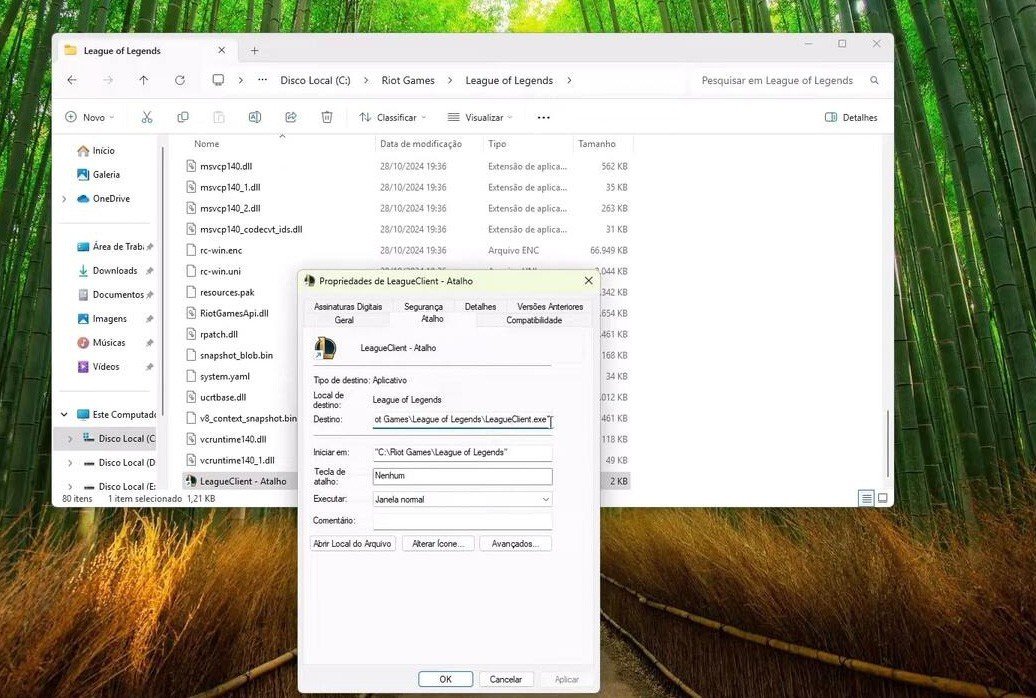Viewport: 1036px width, 698px height.
Task: Open the three-dot more options menu
Action: tap(543, 117)
